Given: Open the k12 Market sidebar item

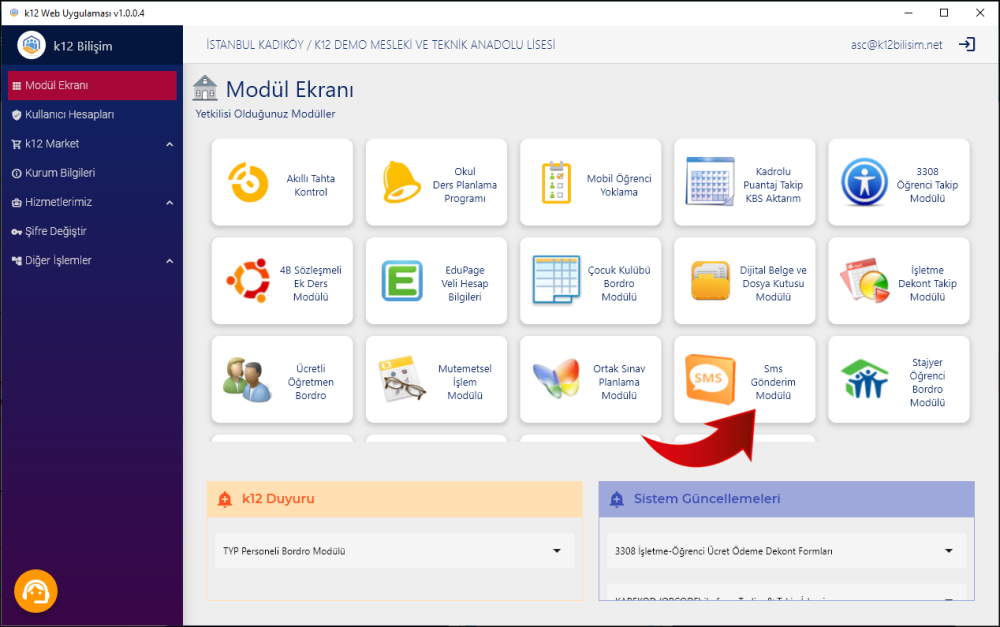Looking at the screenshot, I should point(92,144).
